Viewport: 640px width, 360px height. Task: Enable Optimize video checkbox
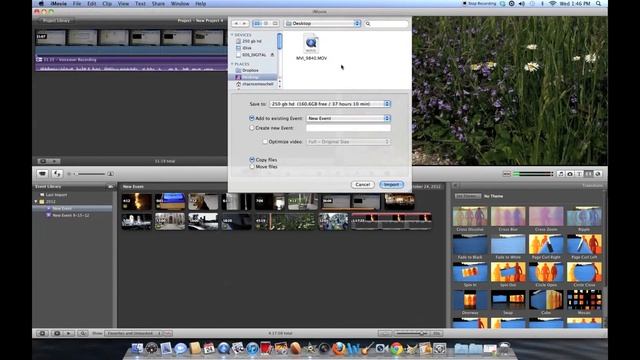tap(265, 142)
